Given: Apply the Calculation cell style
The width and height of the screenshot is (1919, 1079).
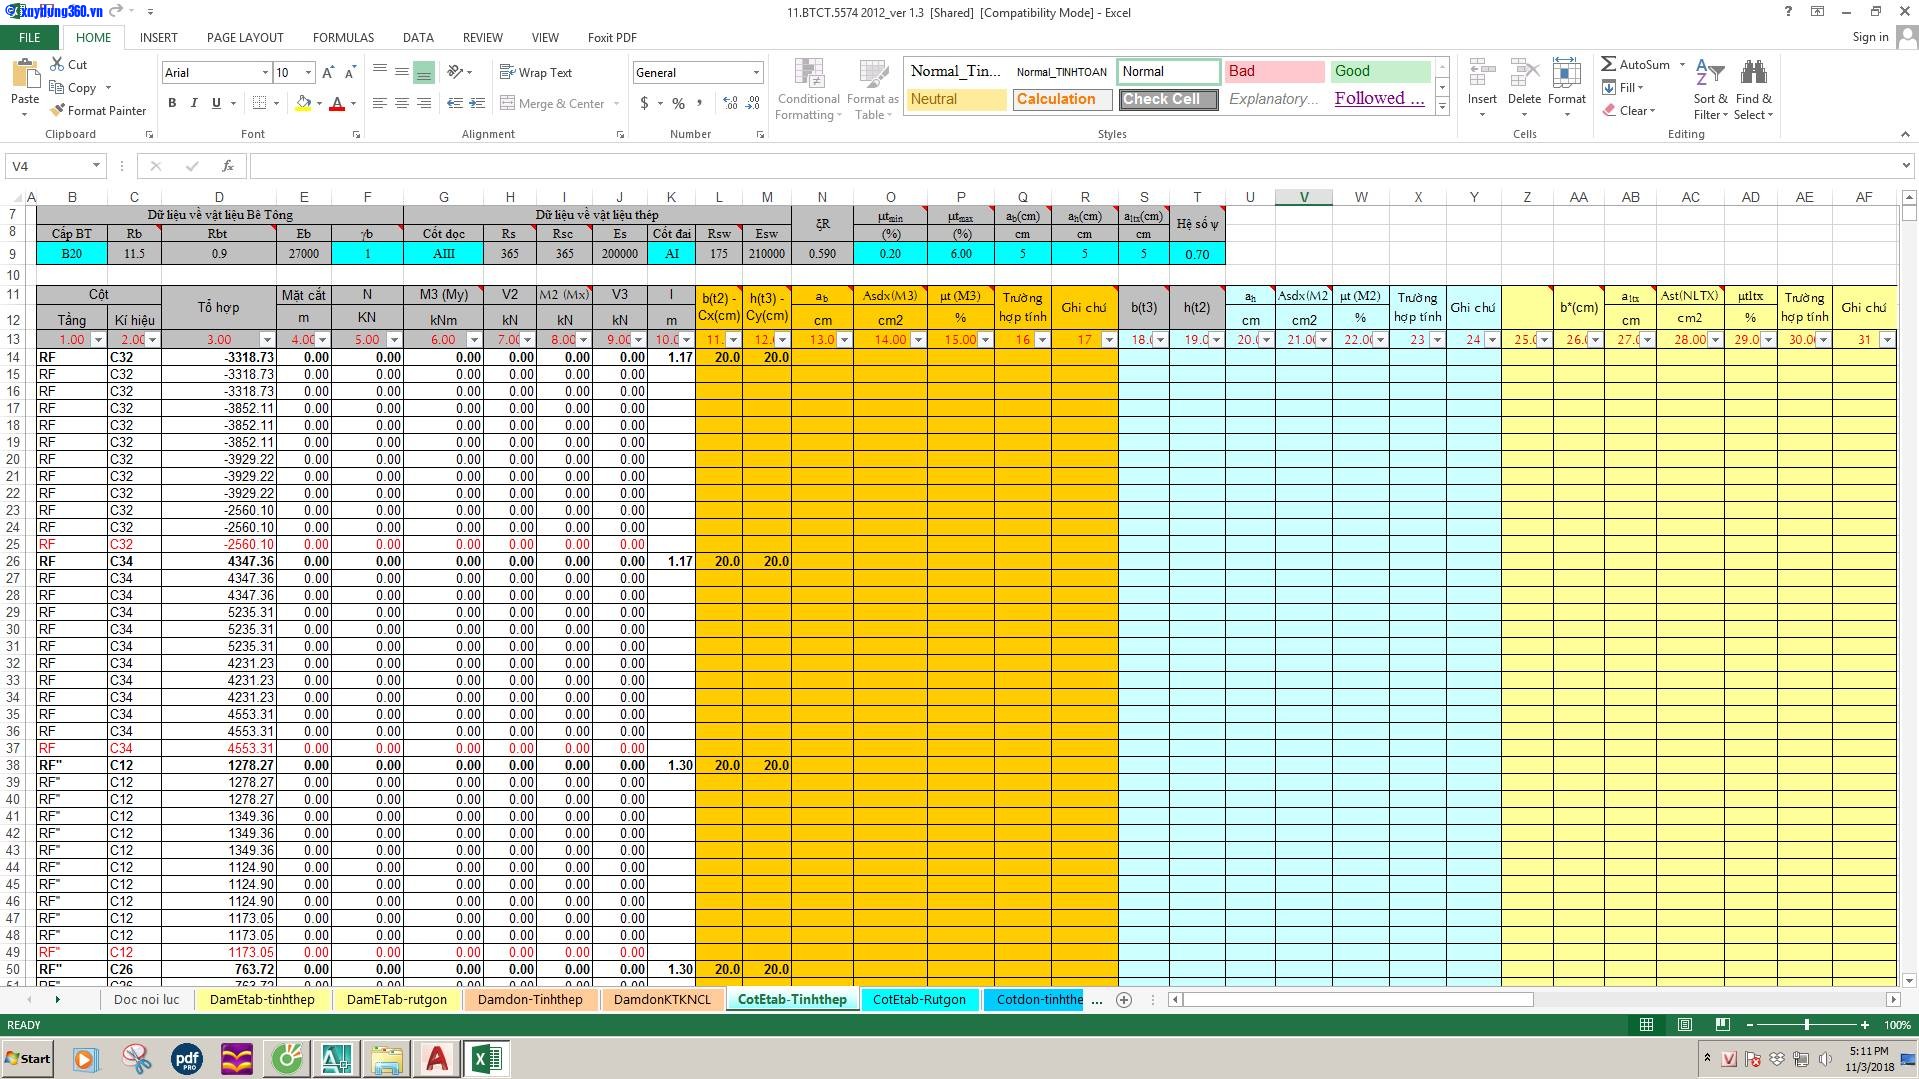Looking at the screenshot, I should tap(1061, 99).
